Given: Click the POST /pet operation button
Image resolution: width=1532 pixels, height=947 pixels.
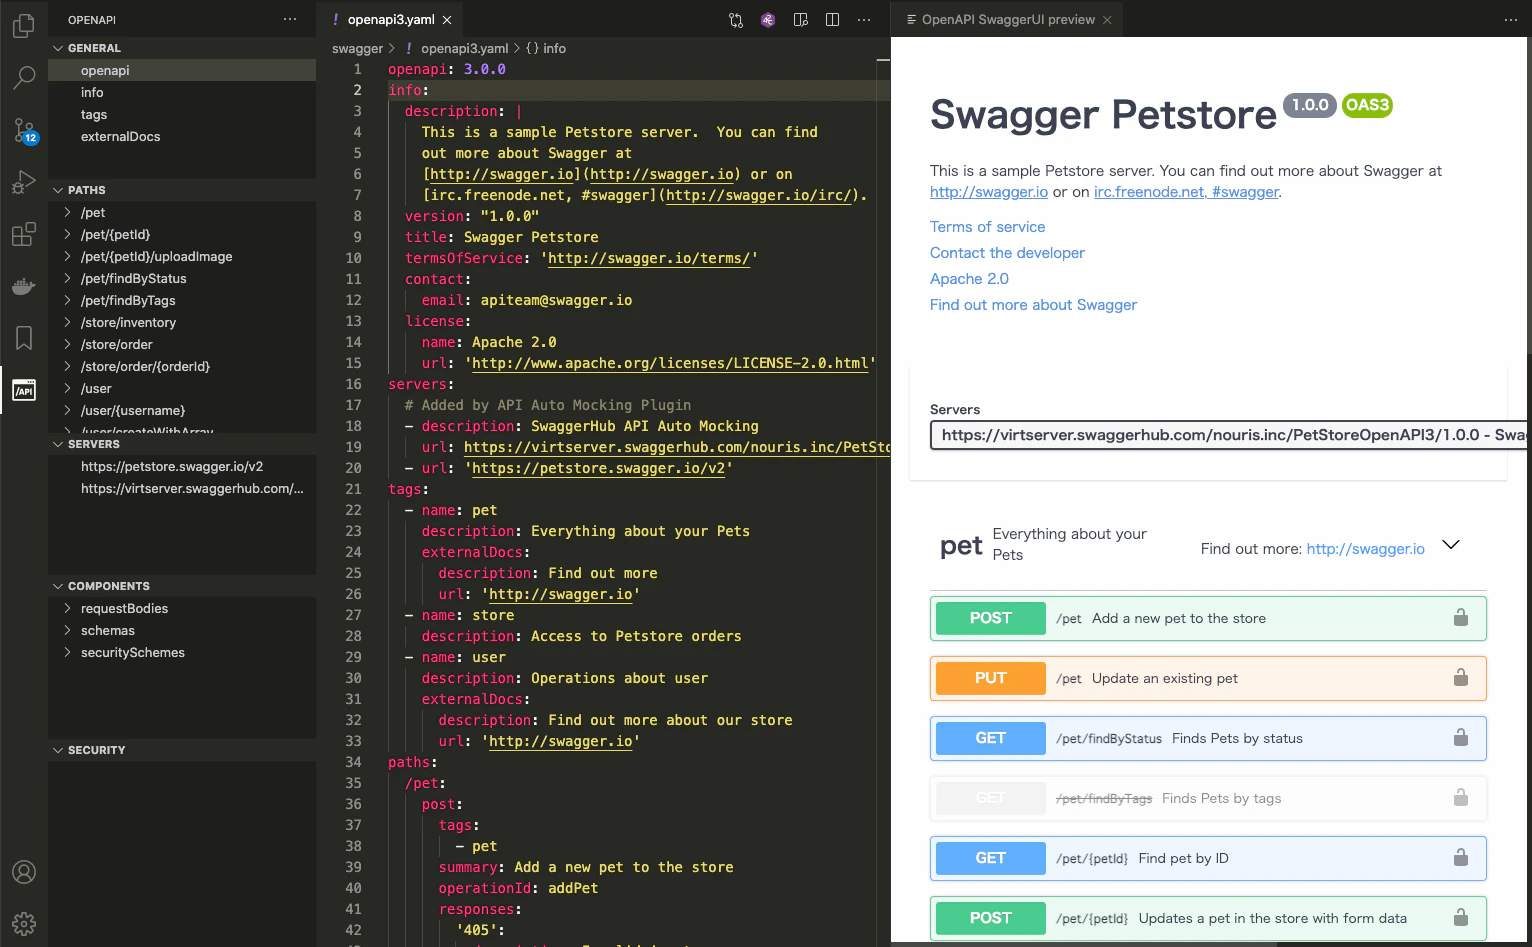Looking at the screenshot, I should click(x=990, y=618).
